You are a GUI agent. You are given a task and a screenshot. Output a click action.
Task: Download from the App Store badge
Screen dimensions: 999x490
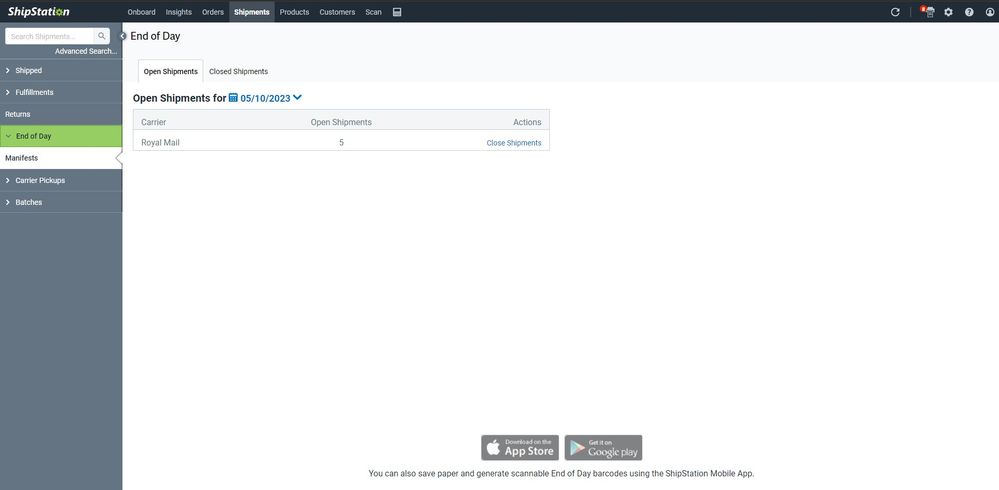click(519, 447)
